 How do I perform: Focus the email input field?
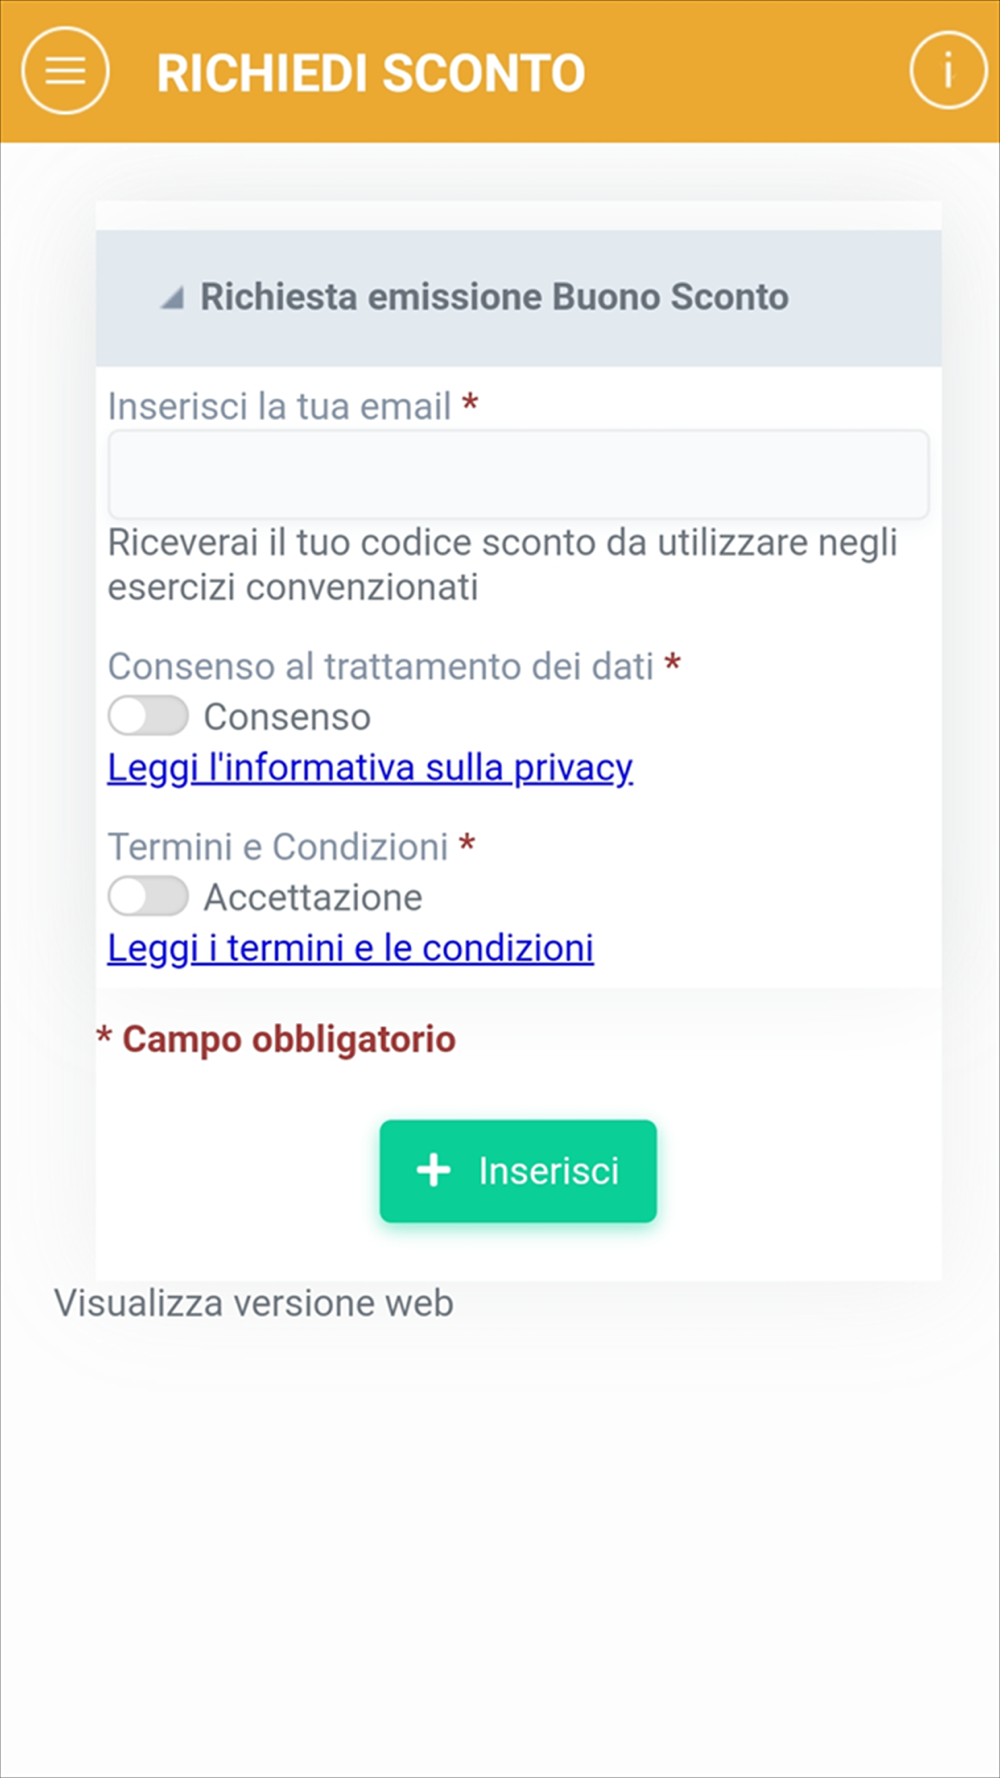click(518, 474)
